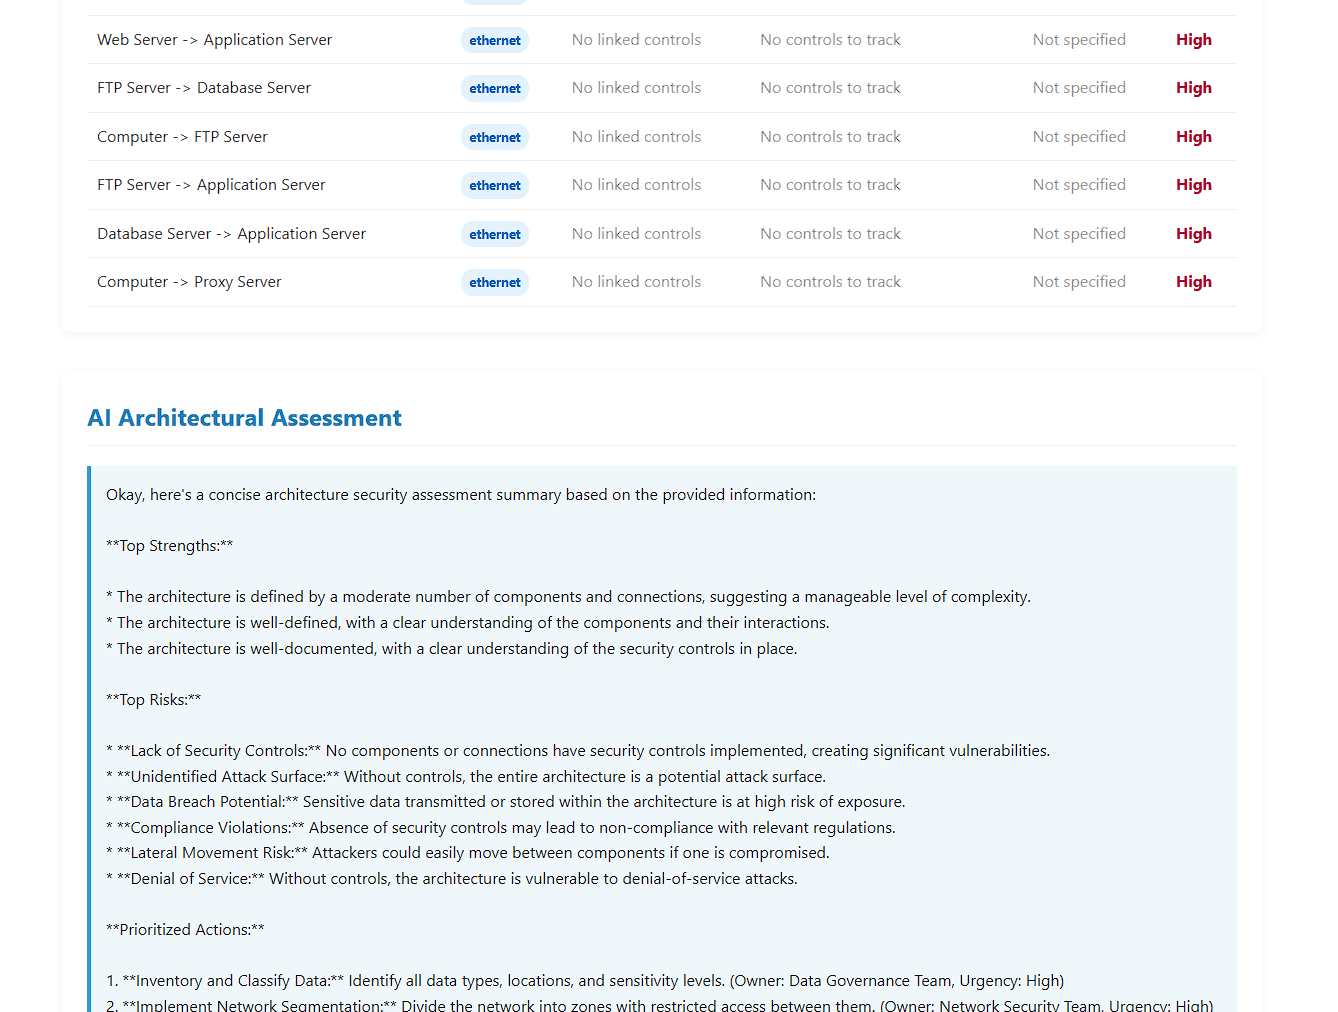Viewport: 1338px width, 1012px height.
Task: Select 'No controls to track' for Computer -> FTP Server
Action: point(830,136)
